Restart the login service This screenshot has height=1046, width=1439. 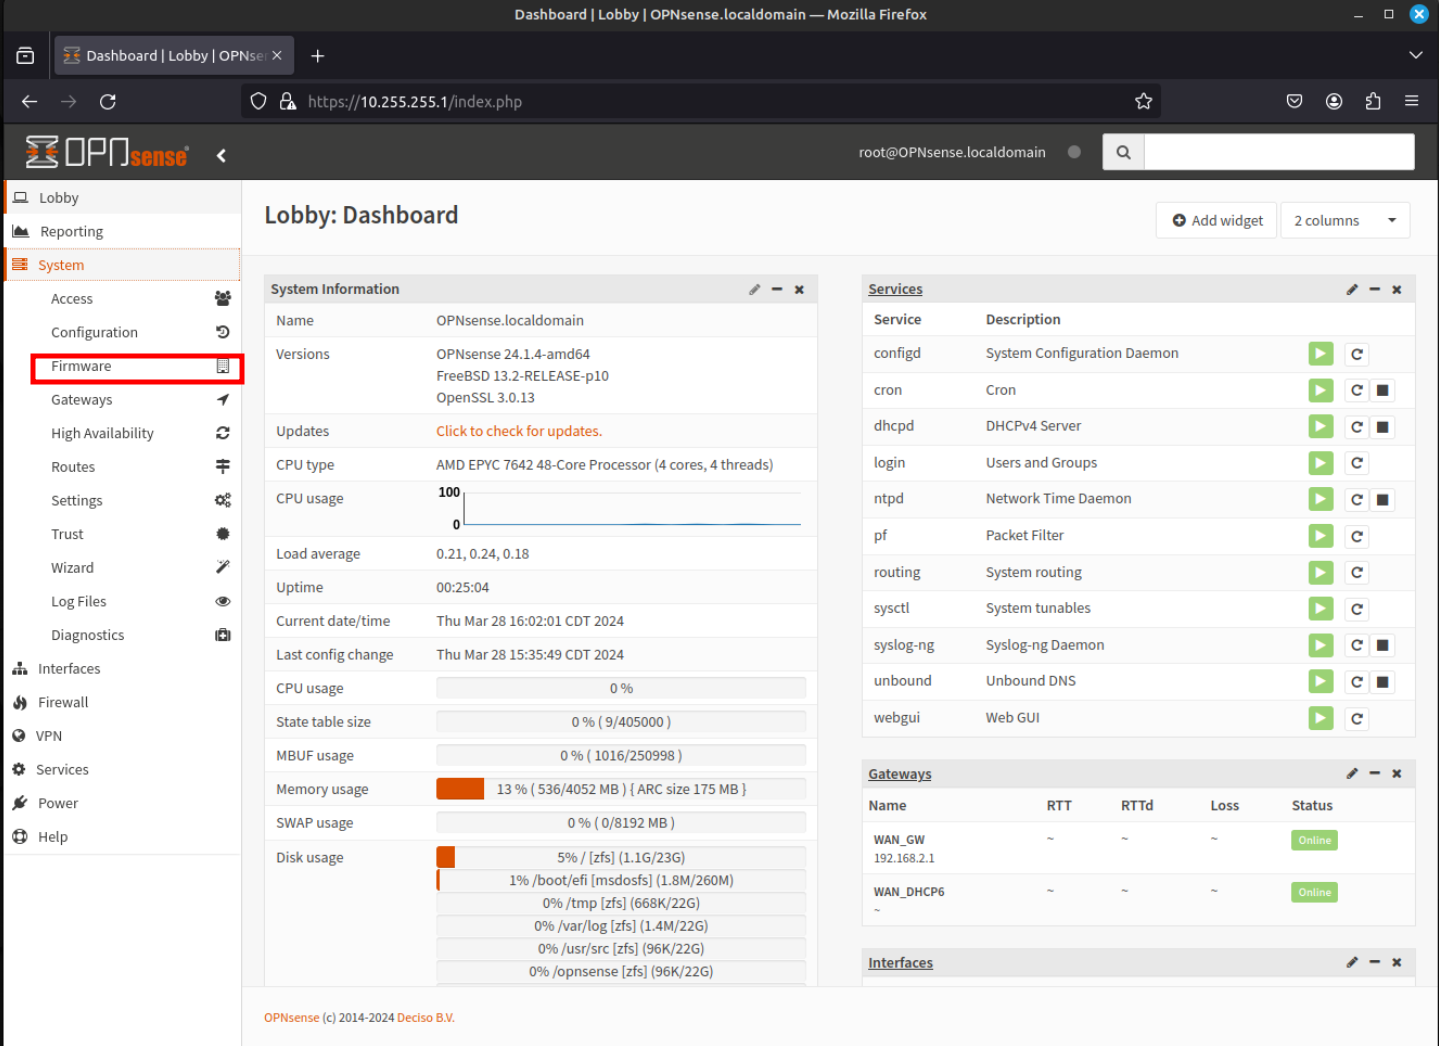point(1357,463)
